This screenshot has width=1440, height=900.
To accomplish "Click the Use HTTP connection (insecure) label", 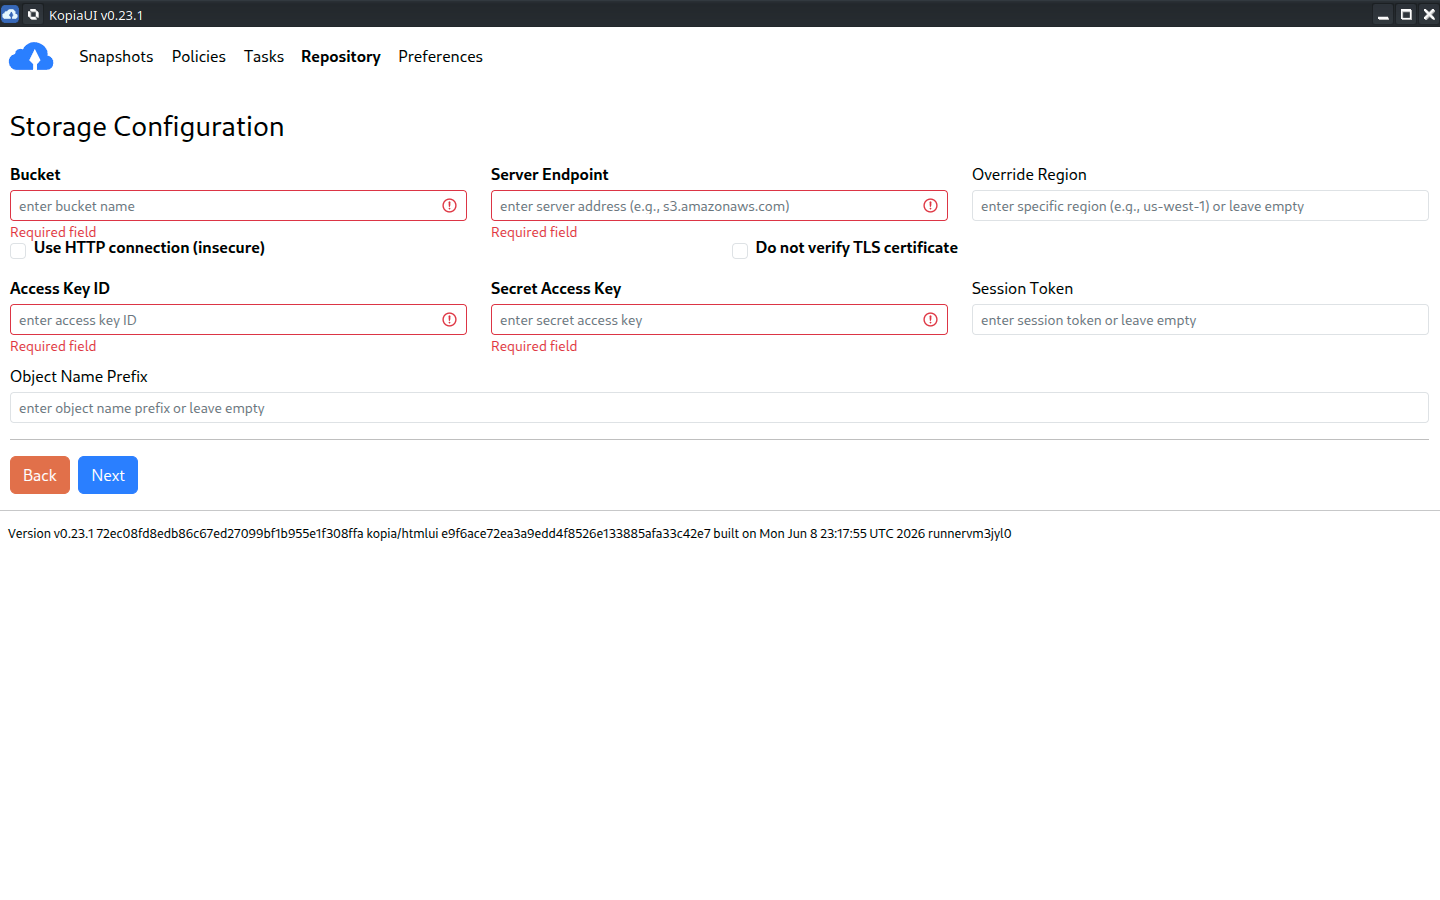I will [149, 248].
